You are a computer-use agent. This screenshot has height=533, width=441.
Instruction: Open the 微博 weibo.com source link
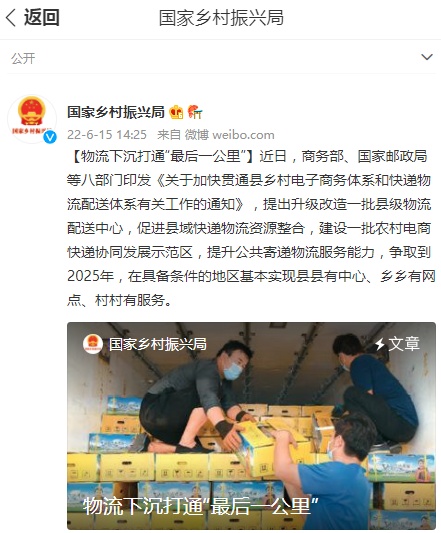pos(230,135)
